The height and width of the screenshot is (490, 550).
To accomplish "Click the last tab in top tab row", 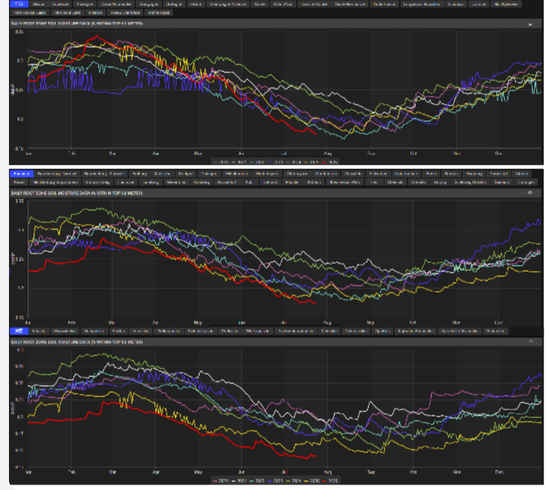I will coord(505,4).
